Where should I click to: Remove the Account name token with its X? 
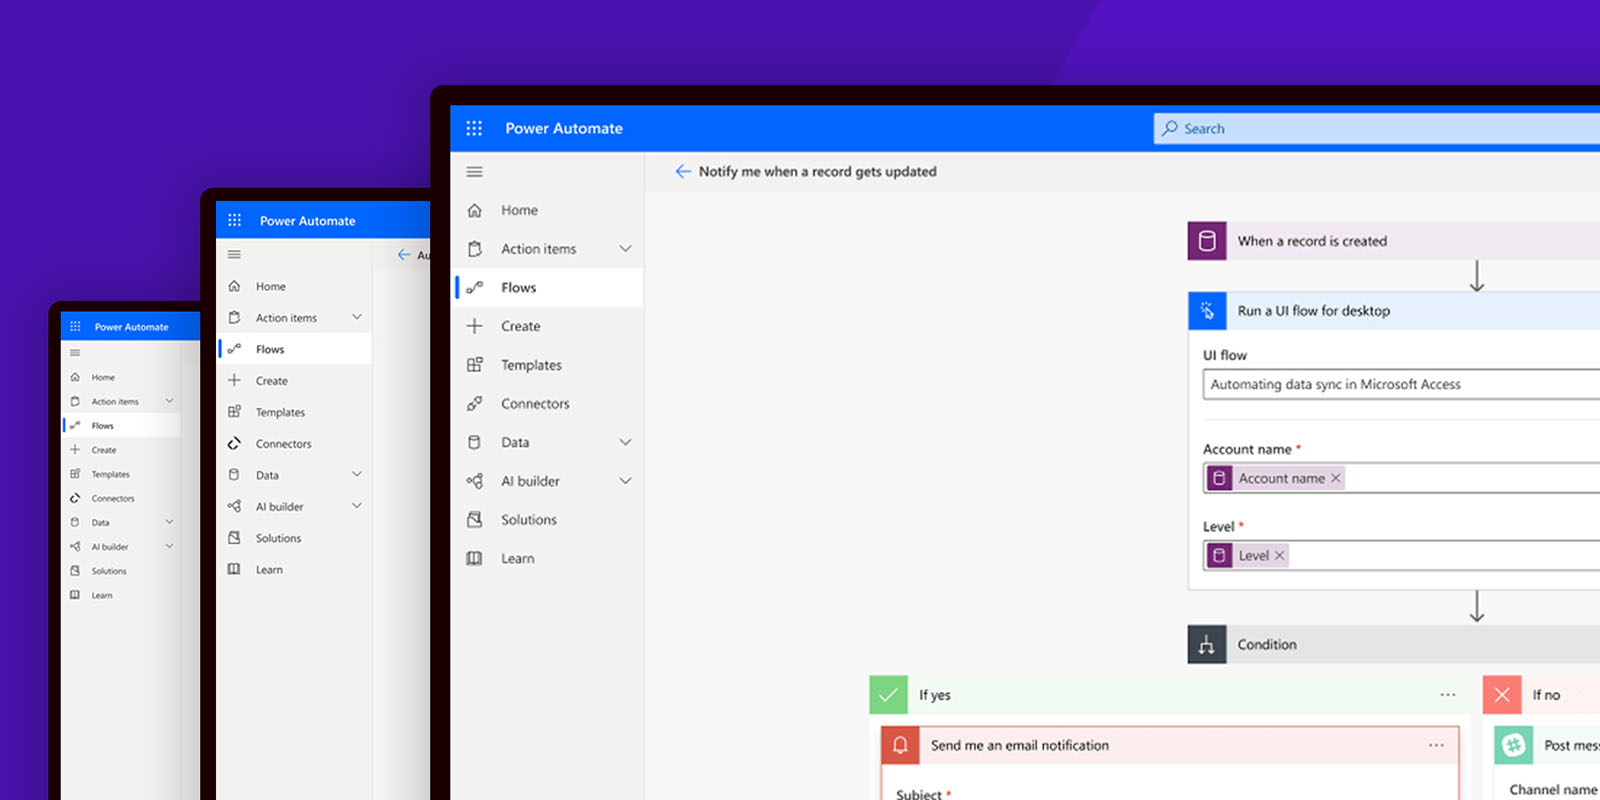[x=1335, y=478]
